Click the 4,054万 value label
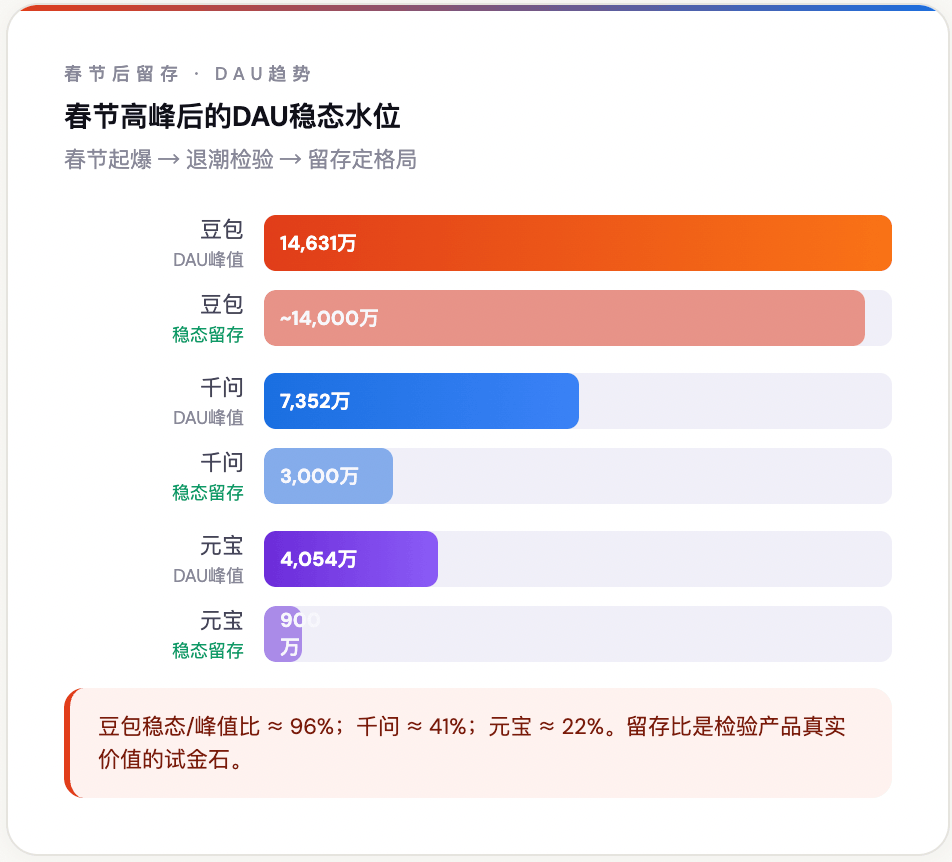 (318, 559)
